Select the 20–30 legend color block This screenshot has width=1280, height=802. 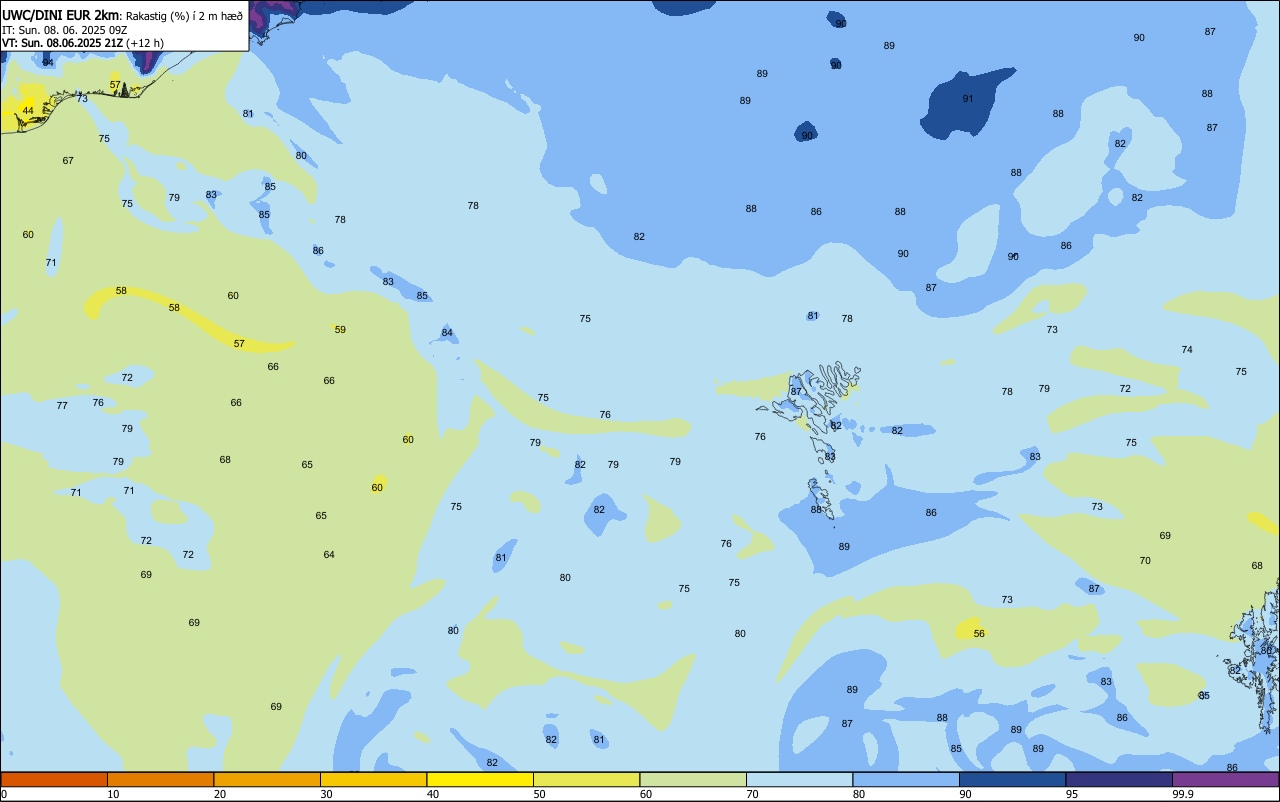click(267, 779)
